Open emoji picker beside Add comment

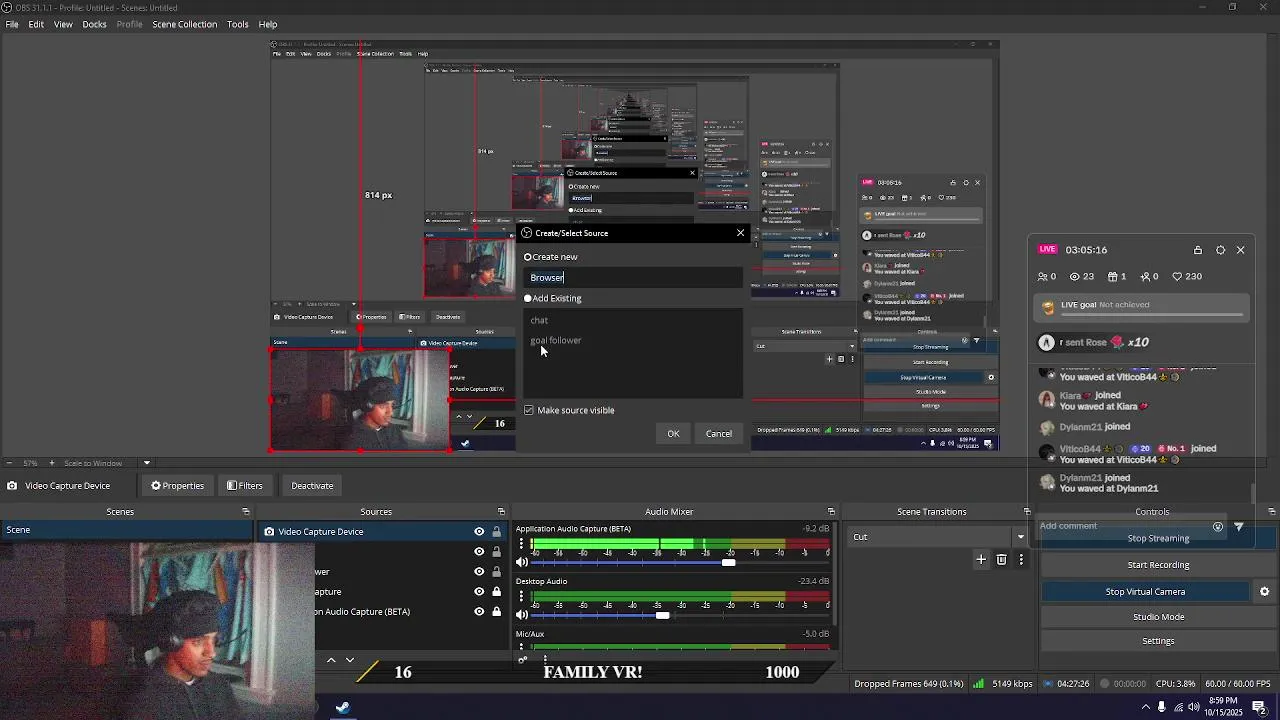pos(1218,526)
